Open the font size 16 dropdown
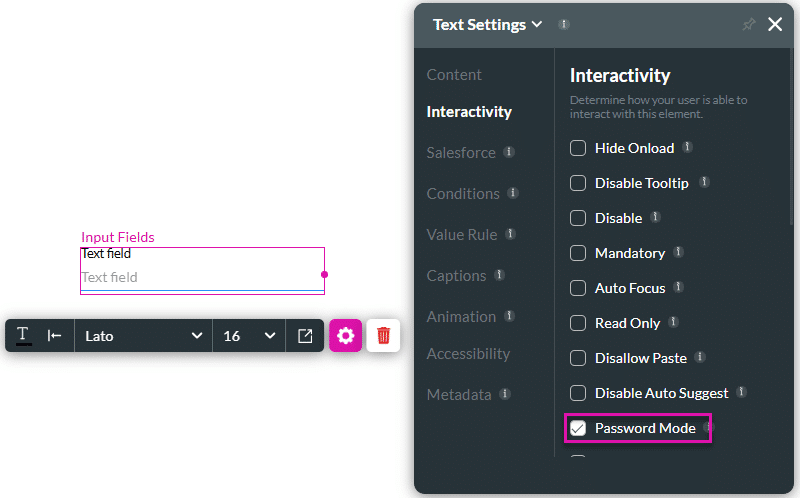The height and width of the screenshot is (498, 800). click(249, 336)
